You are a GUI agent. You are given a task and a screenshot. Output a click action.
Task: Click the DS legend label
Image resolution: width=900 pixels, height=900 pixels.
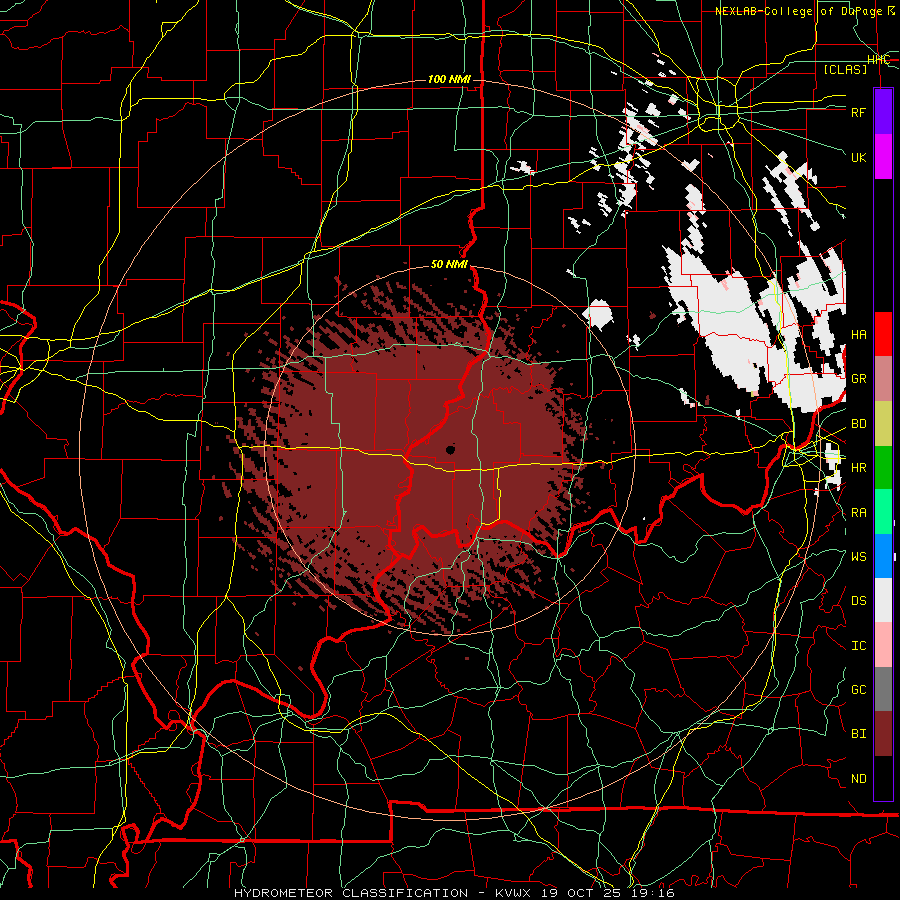pos(859,601)
